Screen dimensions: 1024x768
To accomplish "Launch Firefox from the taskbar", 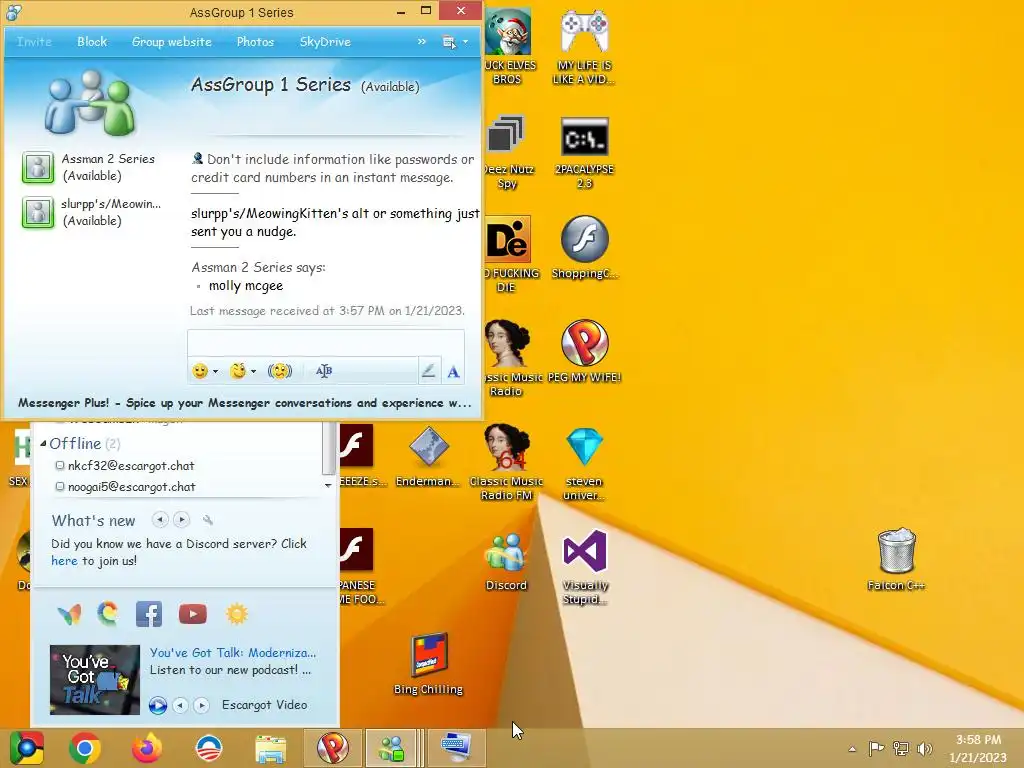I will point(147,748).
